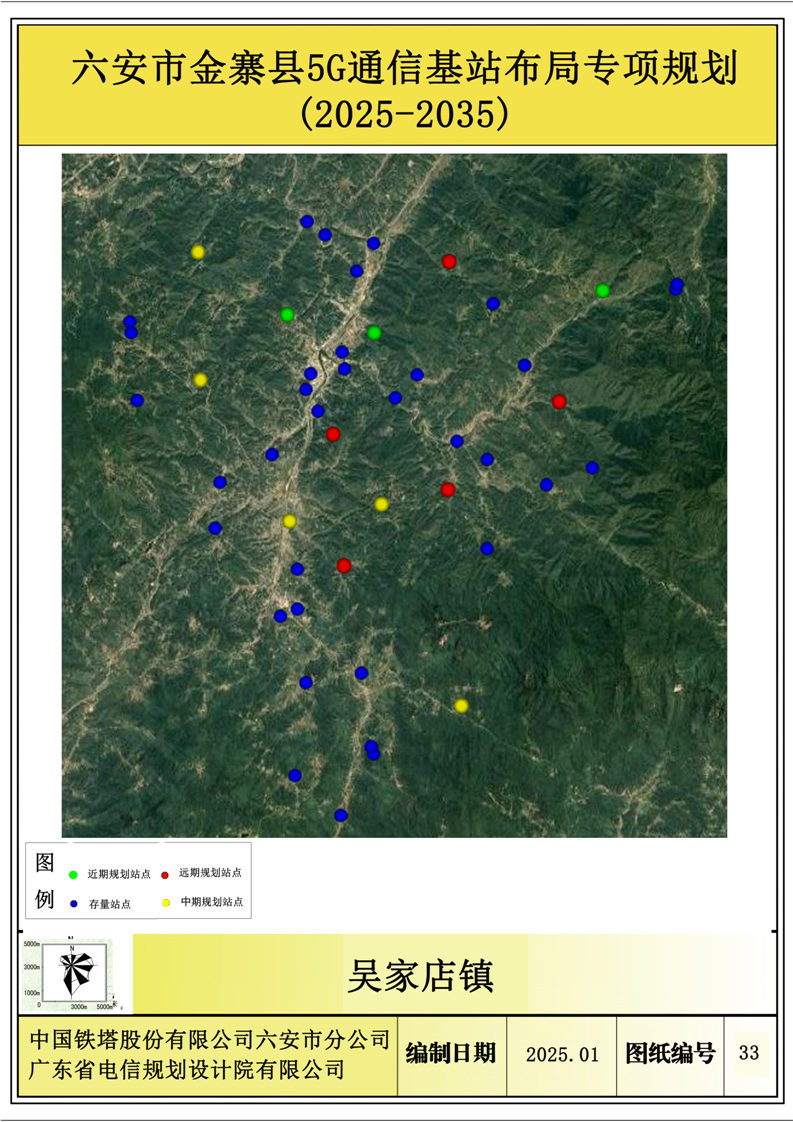This screenshot has width=793, height=1122.
Task: Click the compass rose north arrow
Action: (74, 972)
